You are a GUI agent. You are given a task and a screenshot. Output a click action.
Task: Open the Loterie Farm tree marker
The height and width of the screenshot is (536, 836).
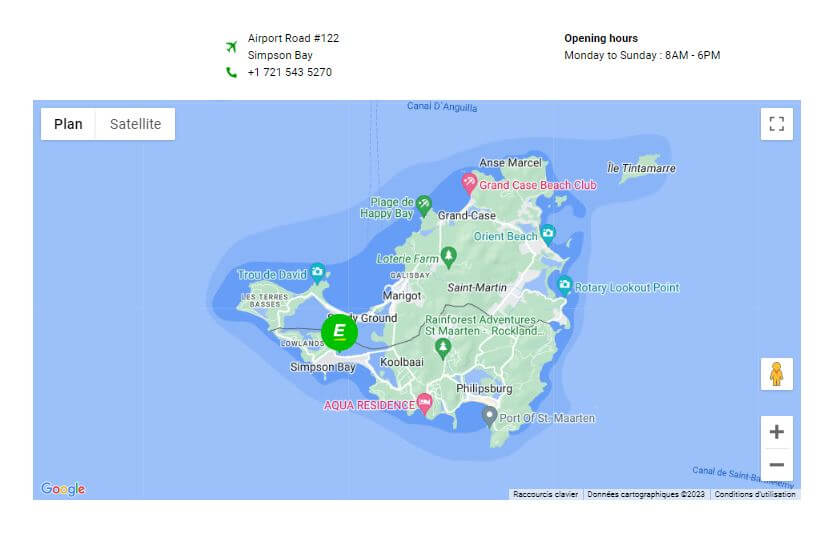coord(448,257)
